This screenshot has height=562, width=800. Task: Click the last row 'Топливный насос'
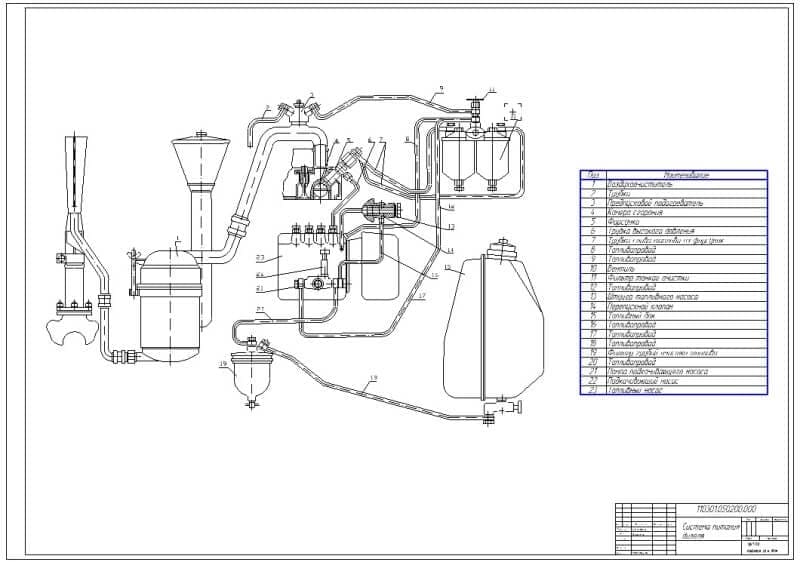tap(673, 390)
